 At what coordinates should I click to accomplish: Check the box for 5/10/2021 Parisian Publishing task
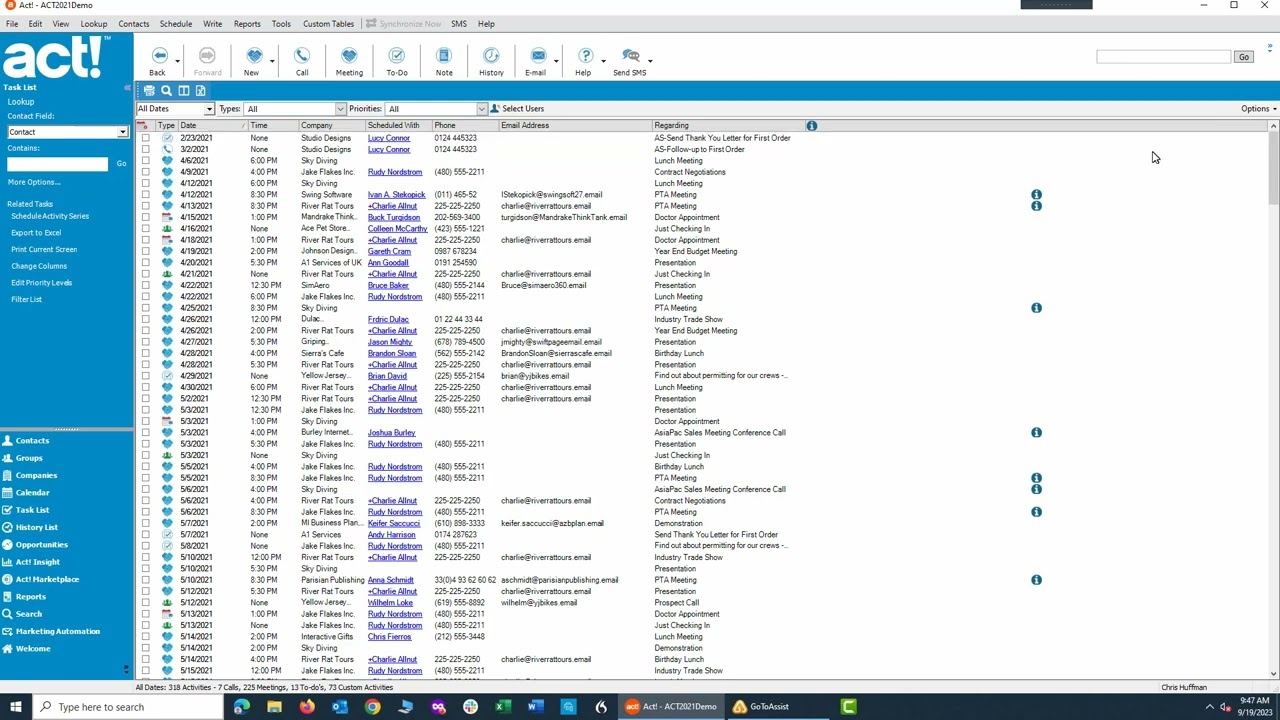click(146, 580)
